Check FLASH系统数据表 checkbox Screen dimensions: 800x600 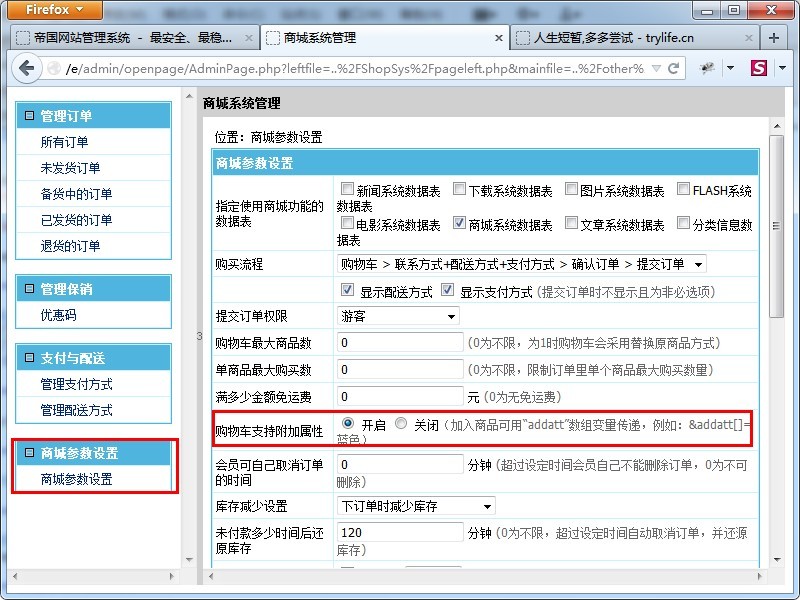683,189
